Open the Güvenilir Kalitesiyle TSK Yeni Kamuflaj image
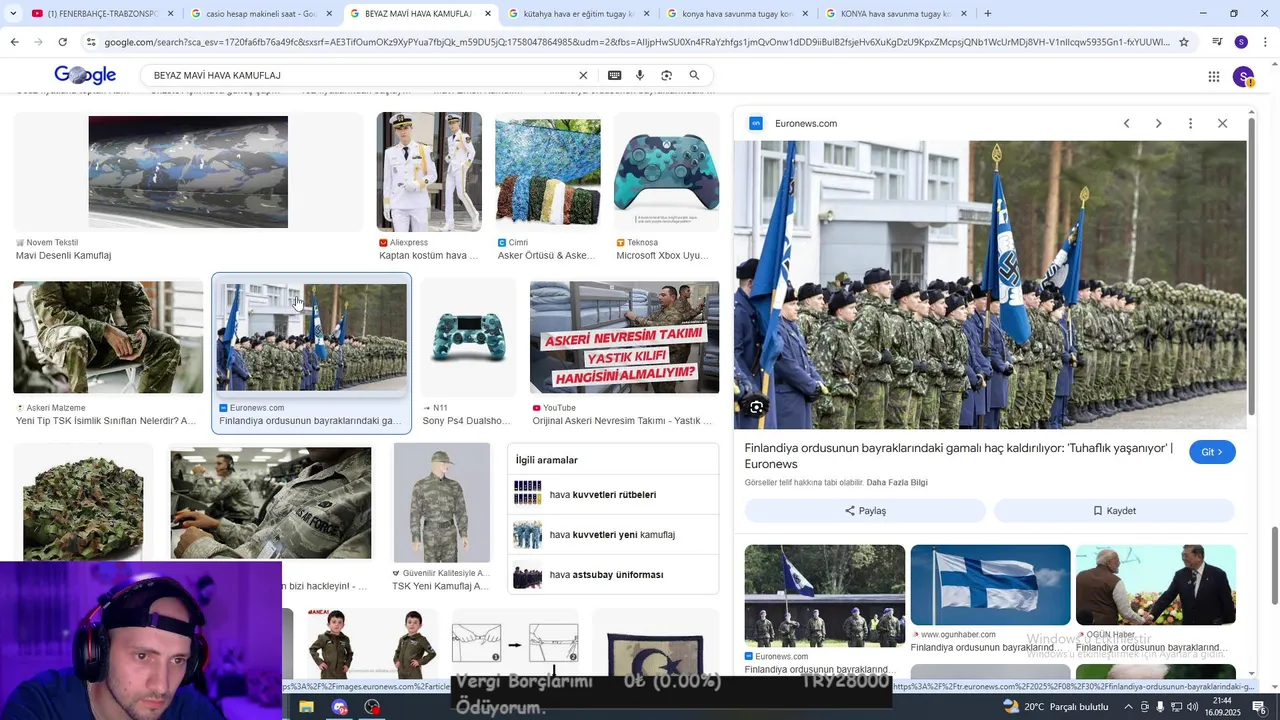 [x=442, y=503]
